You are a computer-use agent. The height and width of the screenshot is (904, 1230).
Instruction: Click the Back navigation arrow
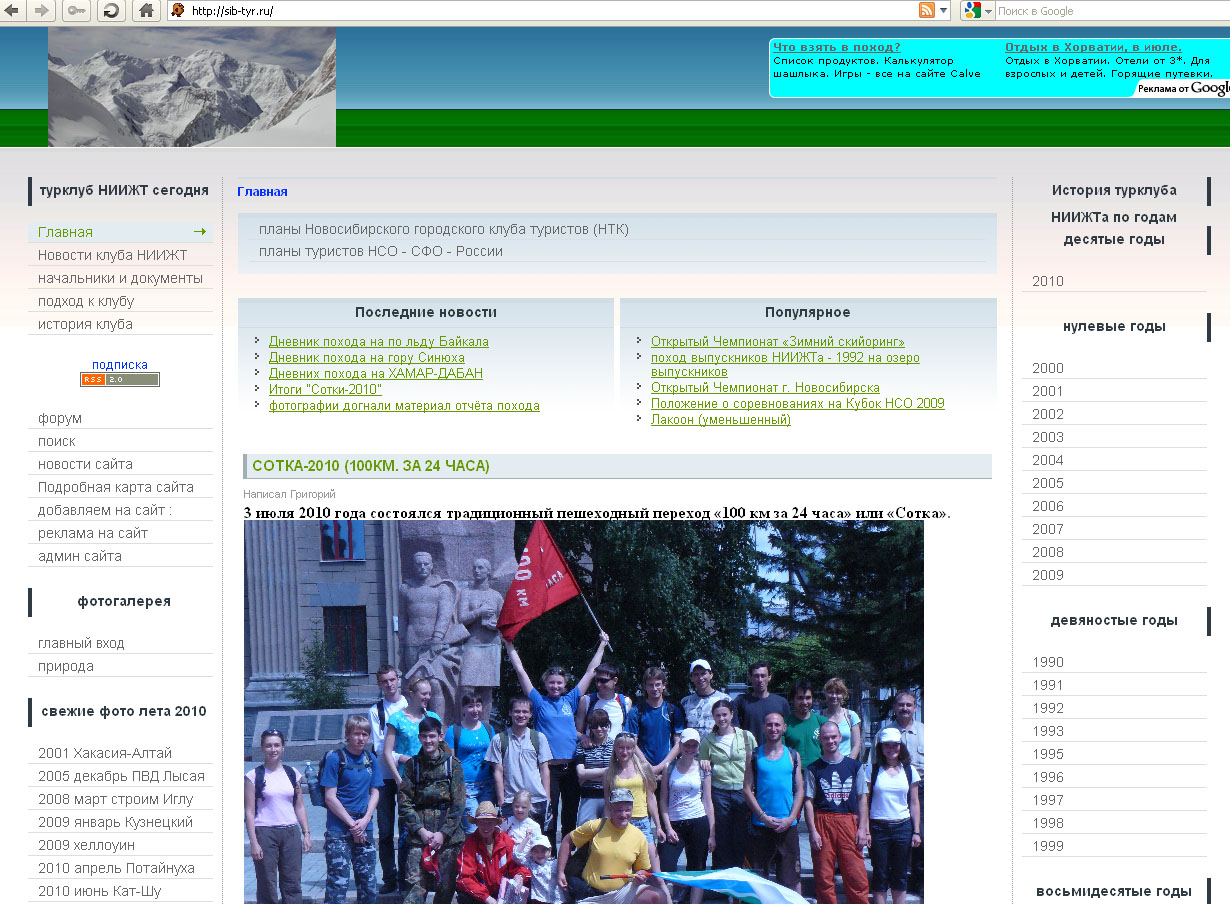point(14,11)
